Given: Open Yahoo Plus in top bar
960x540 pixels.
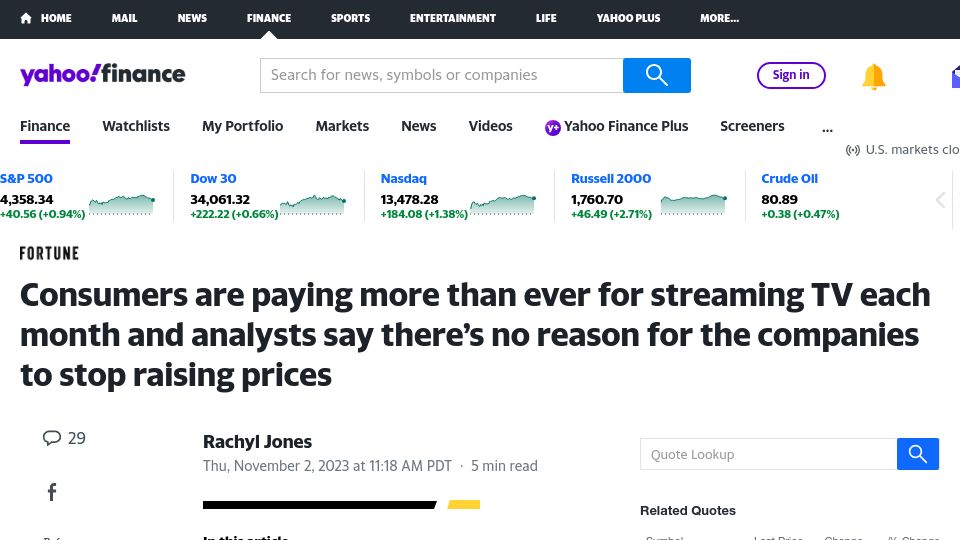Looking at the screenshot, I should pyautogui.click(x=628, y=18).
